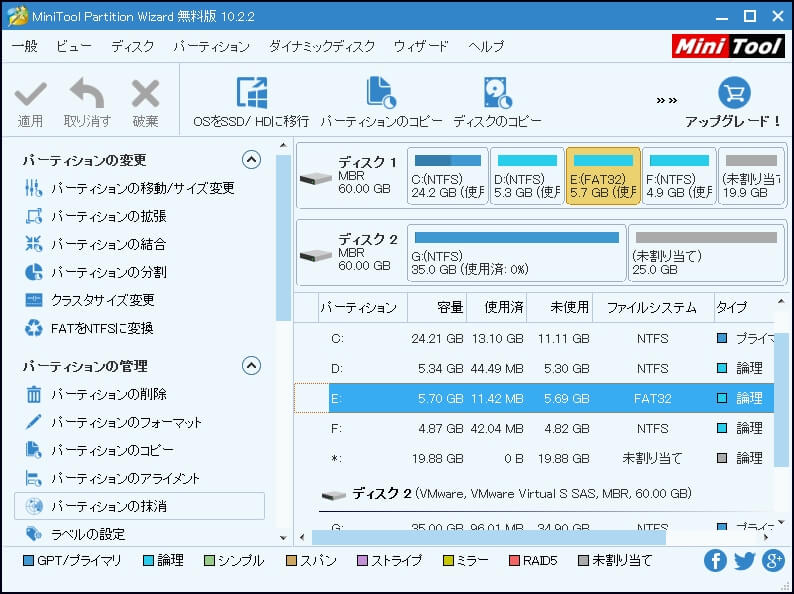Select ラベルの設定 action

(x=75, y=534)
